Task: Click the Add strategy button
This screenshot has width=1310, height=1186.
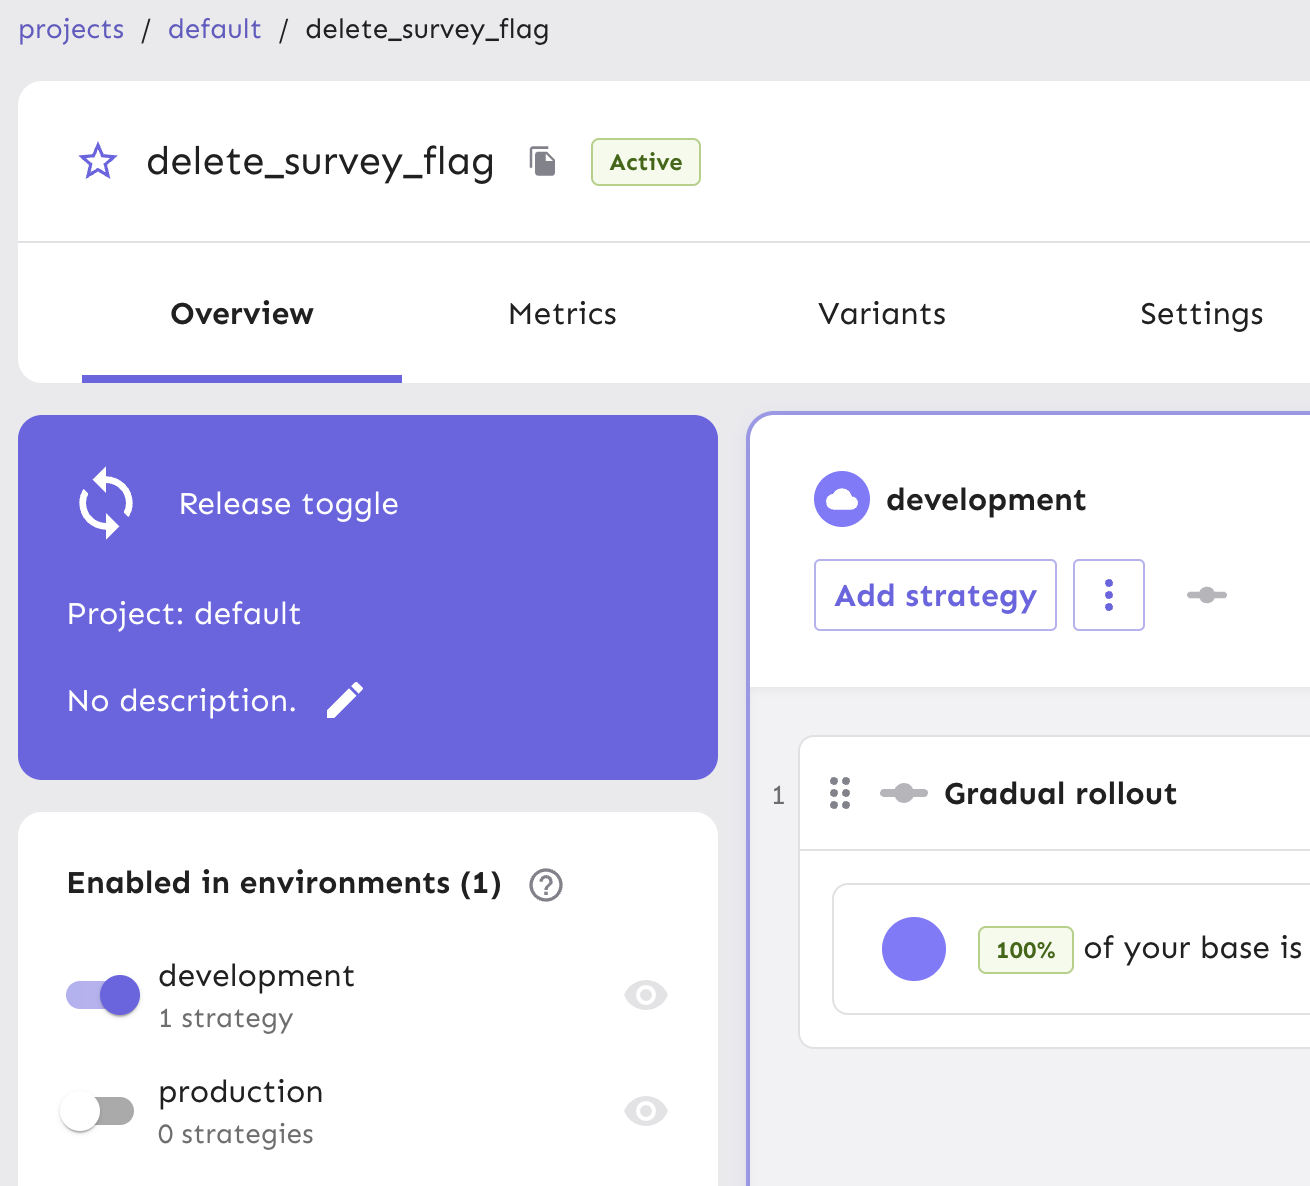Action: click(x=935, y=595)
